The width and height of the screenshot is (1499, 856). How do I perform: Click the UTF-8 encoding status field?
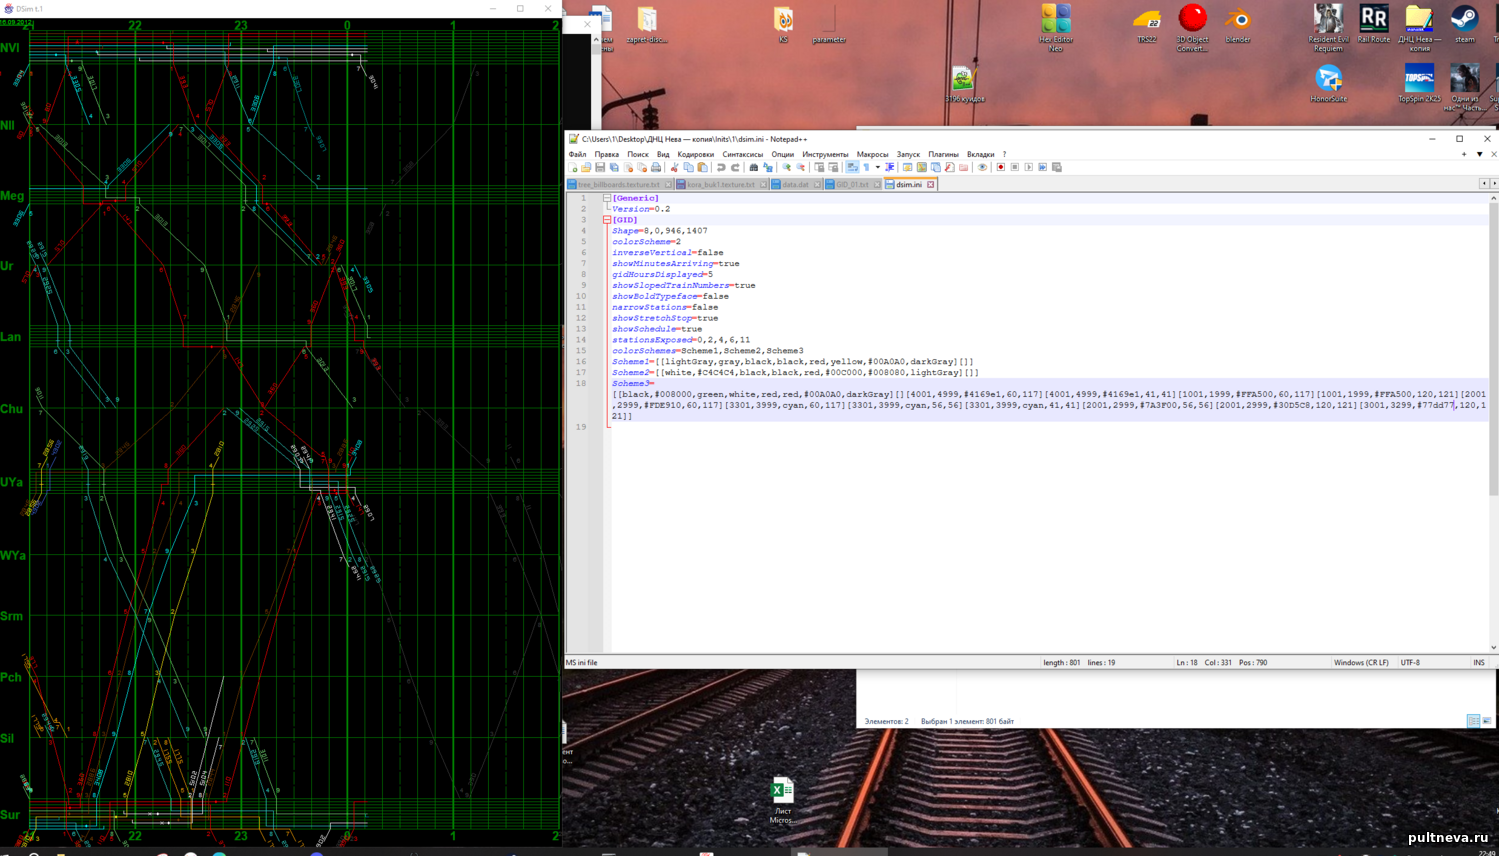(1410, 662)
